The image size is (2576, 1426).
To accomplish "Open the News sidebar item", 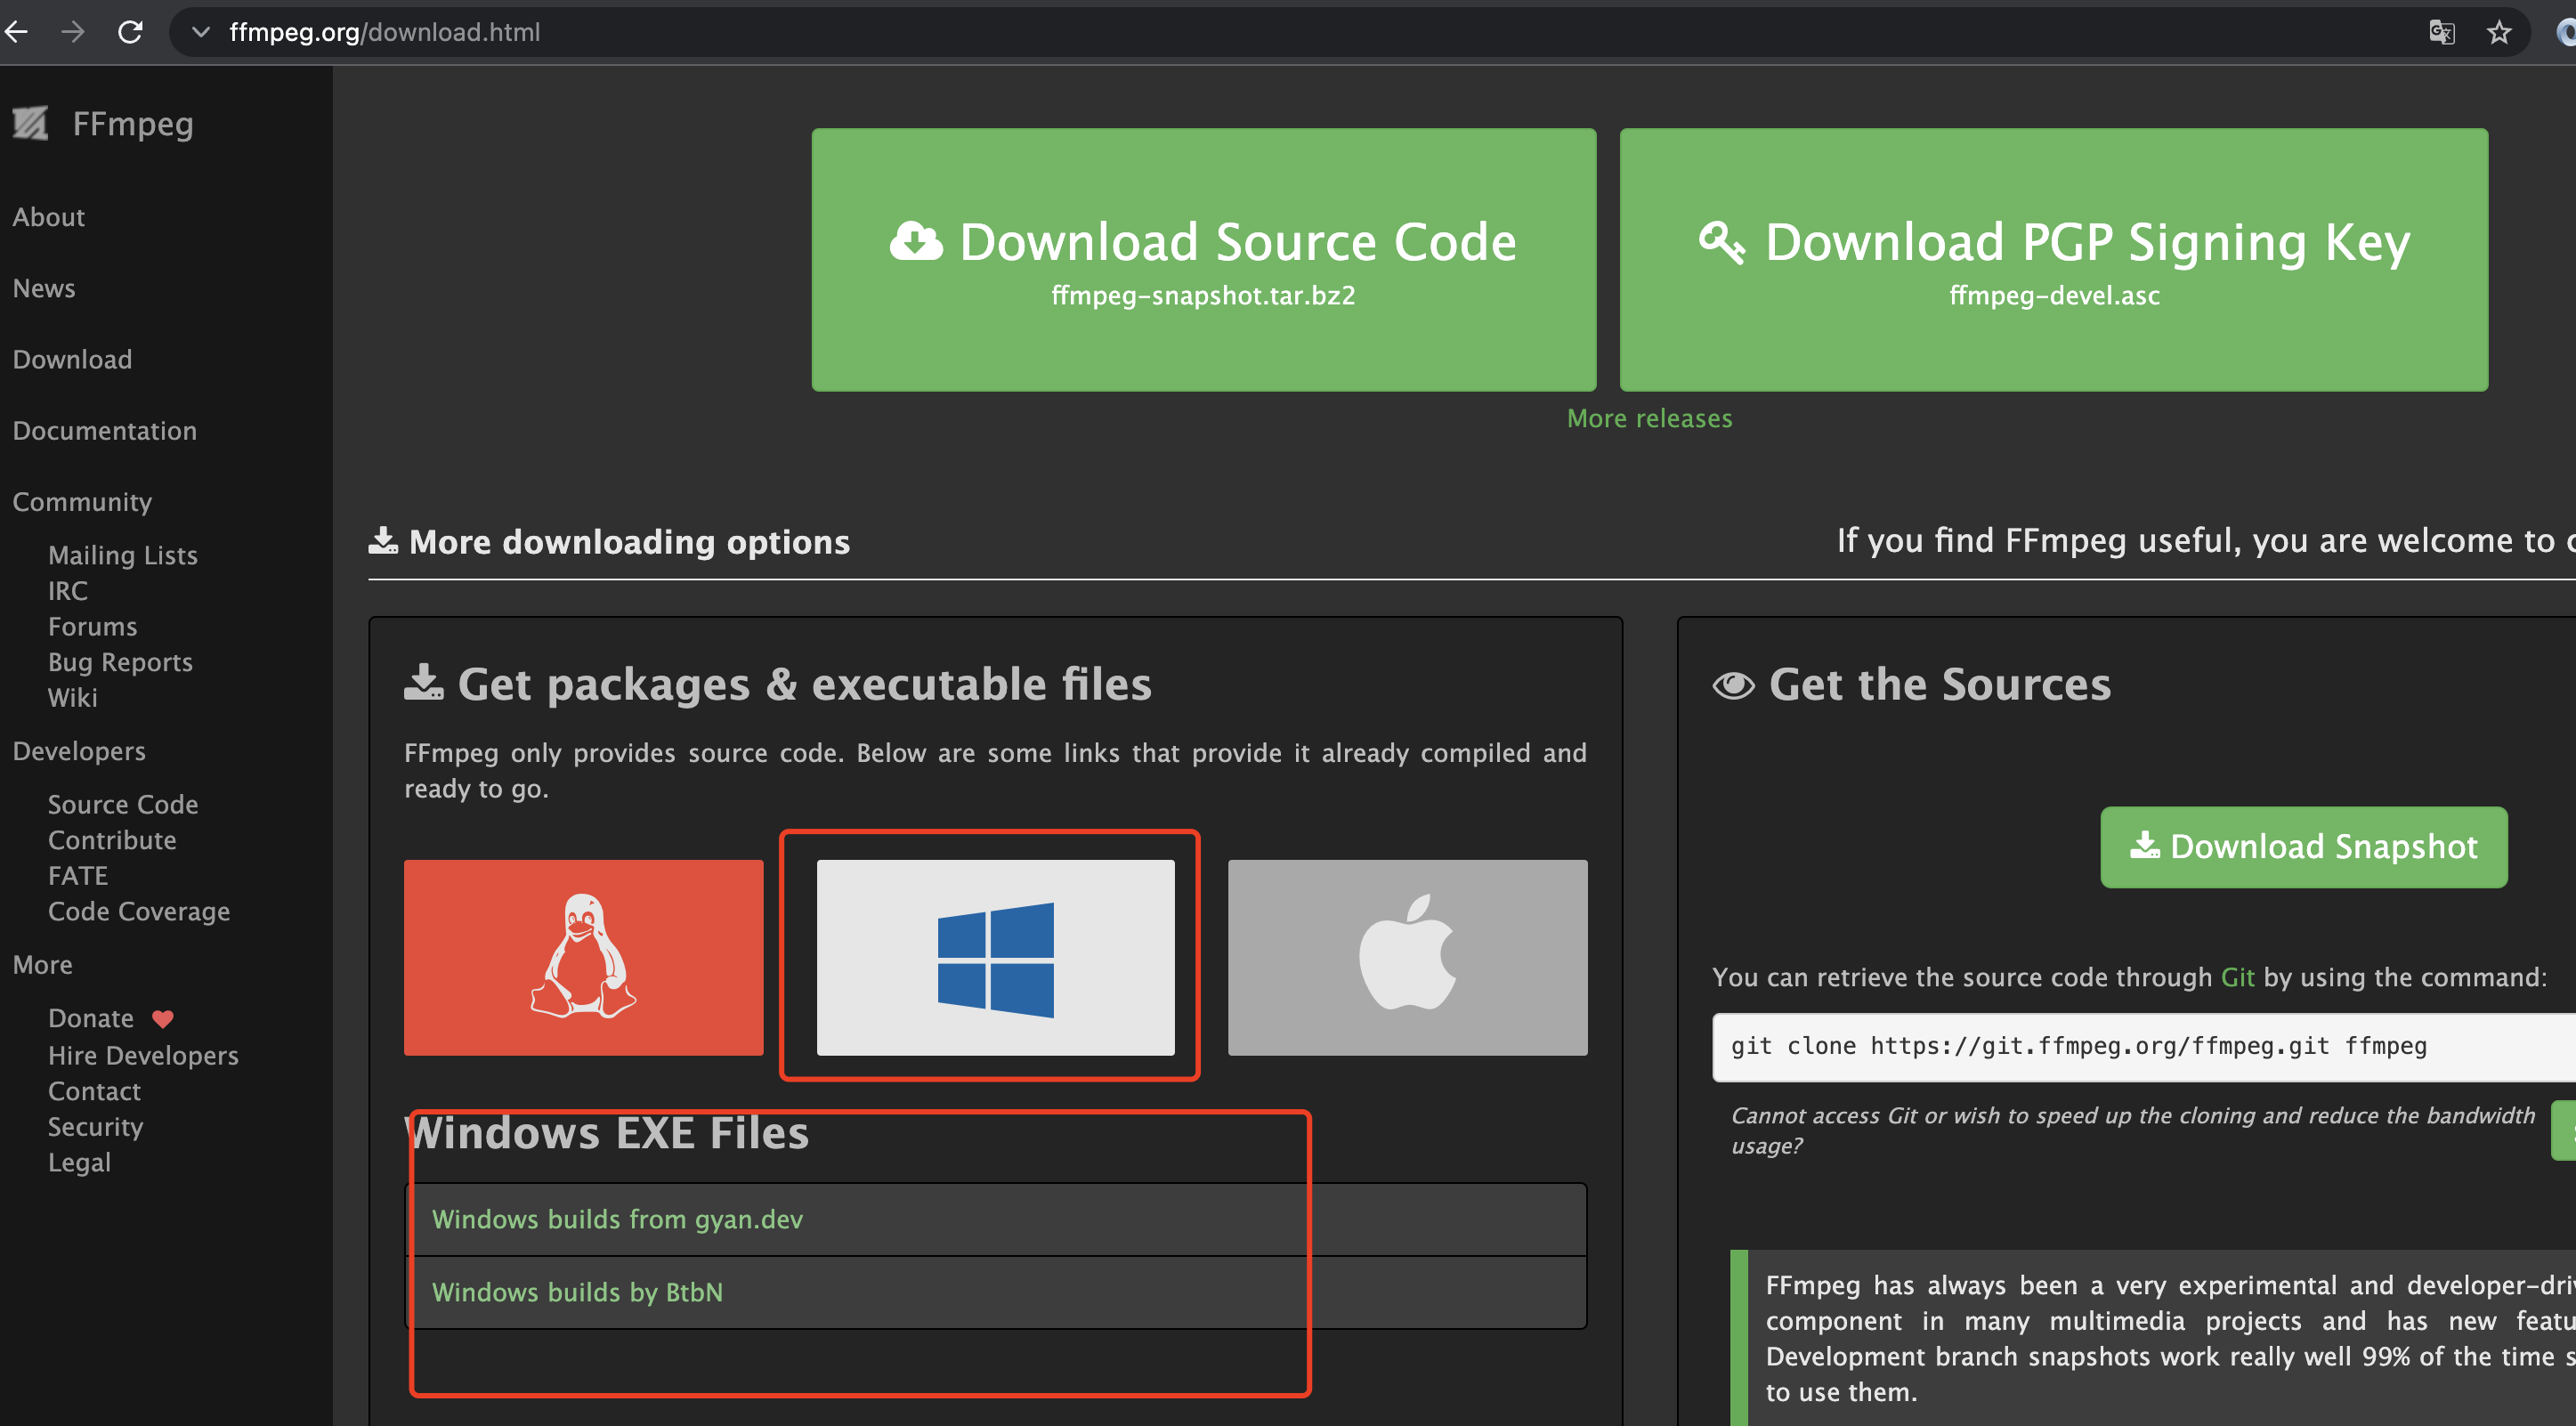I will [x=44, y=288].
